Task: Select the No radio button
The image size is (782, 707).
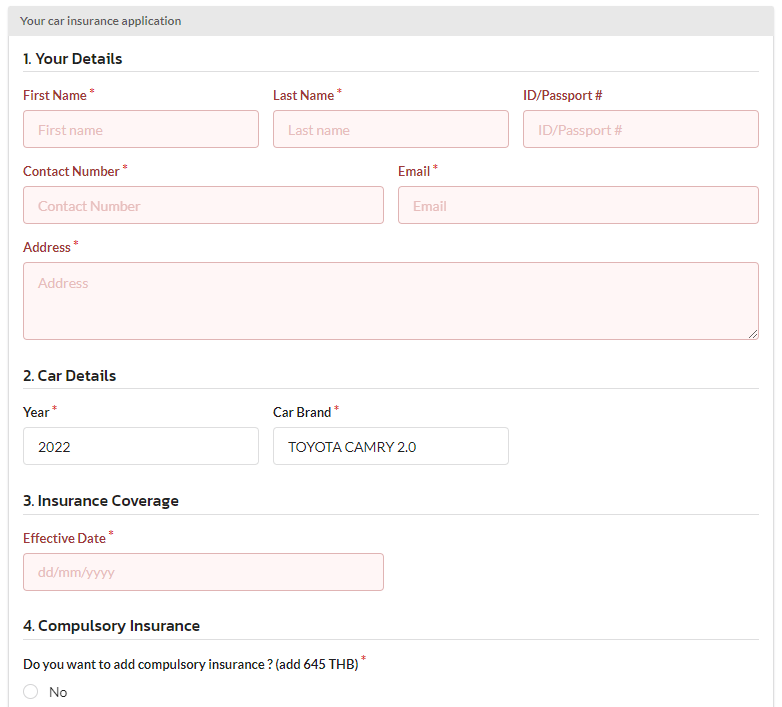Action: click(31, 692)
